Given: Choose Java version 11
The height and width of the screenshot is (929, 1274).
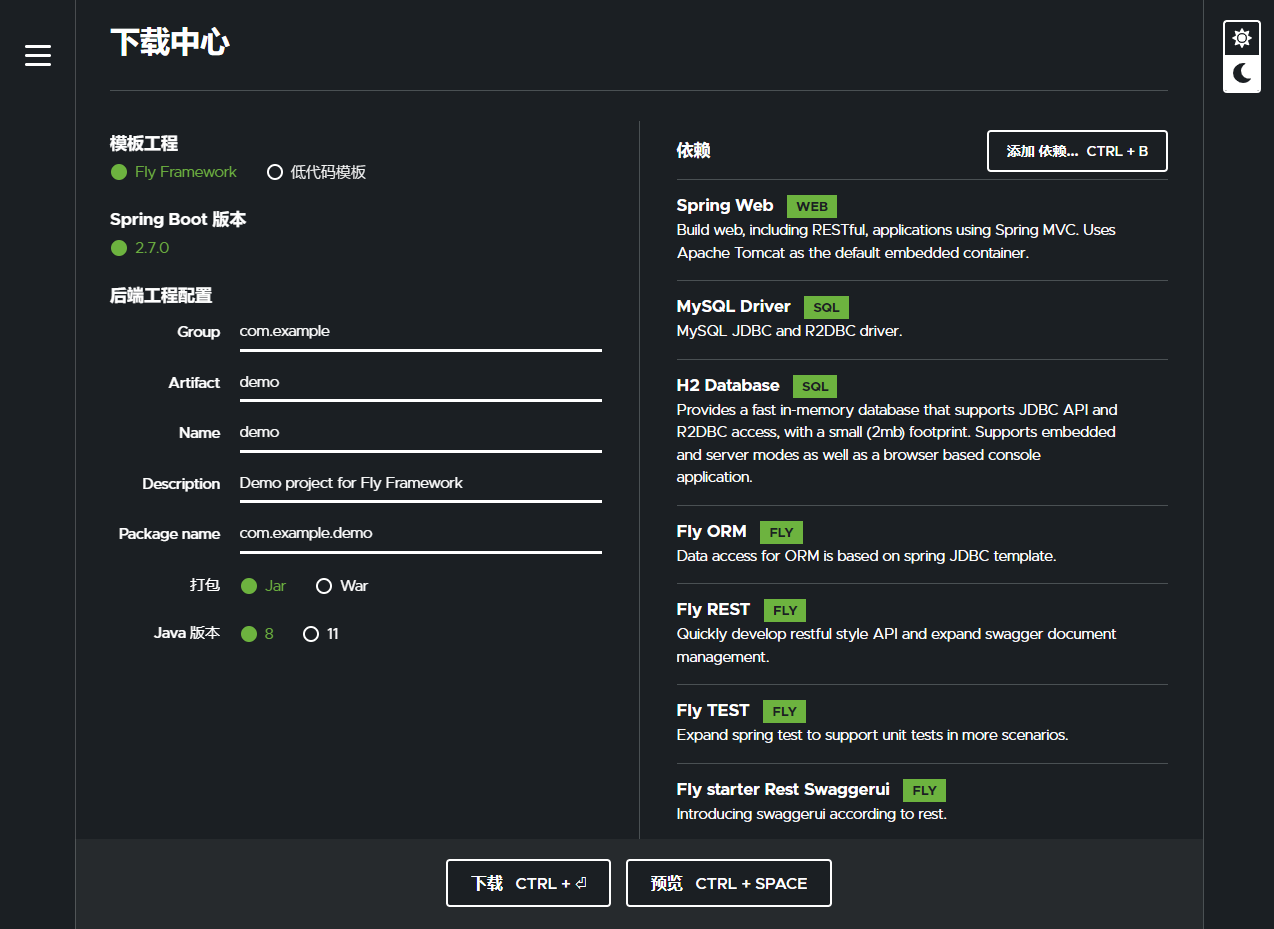Looking at the screenshot, I should 321,634.
